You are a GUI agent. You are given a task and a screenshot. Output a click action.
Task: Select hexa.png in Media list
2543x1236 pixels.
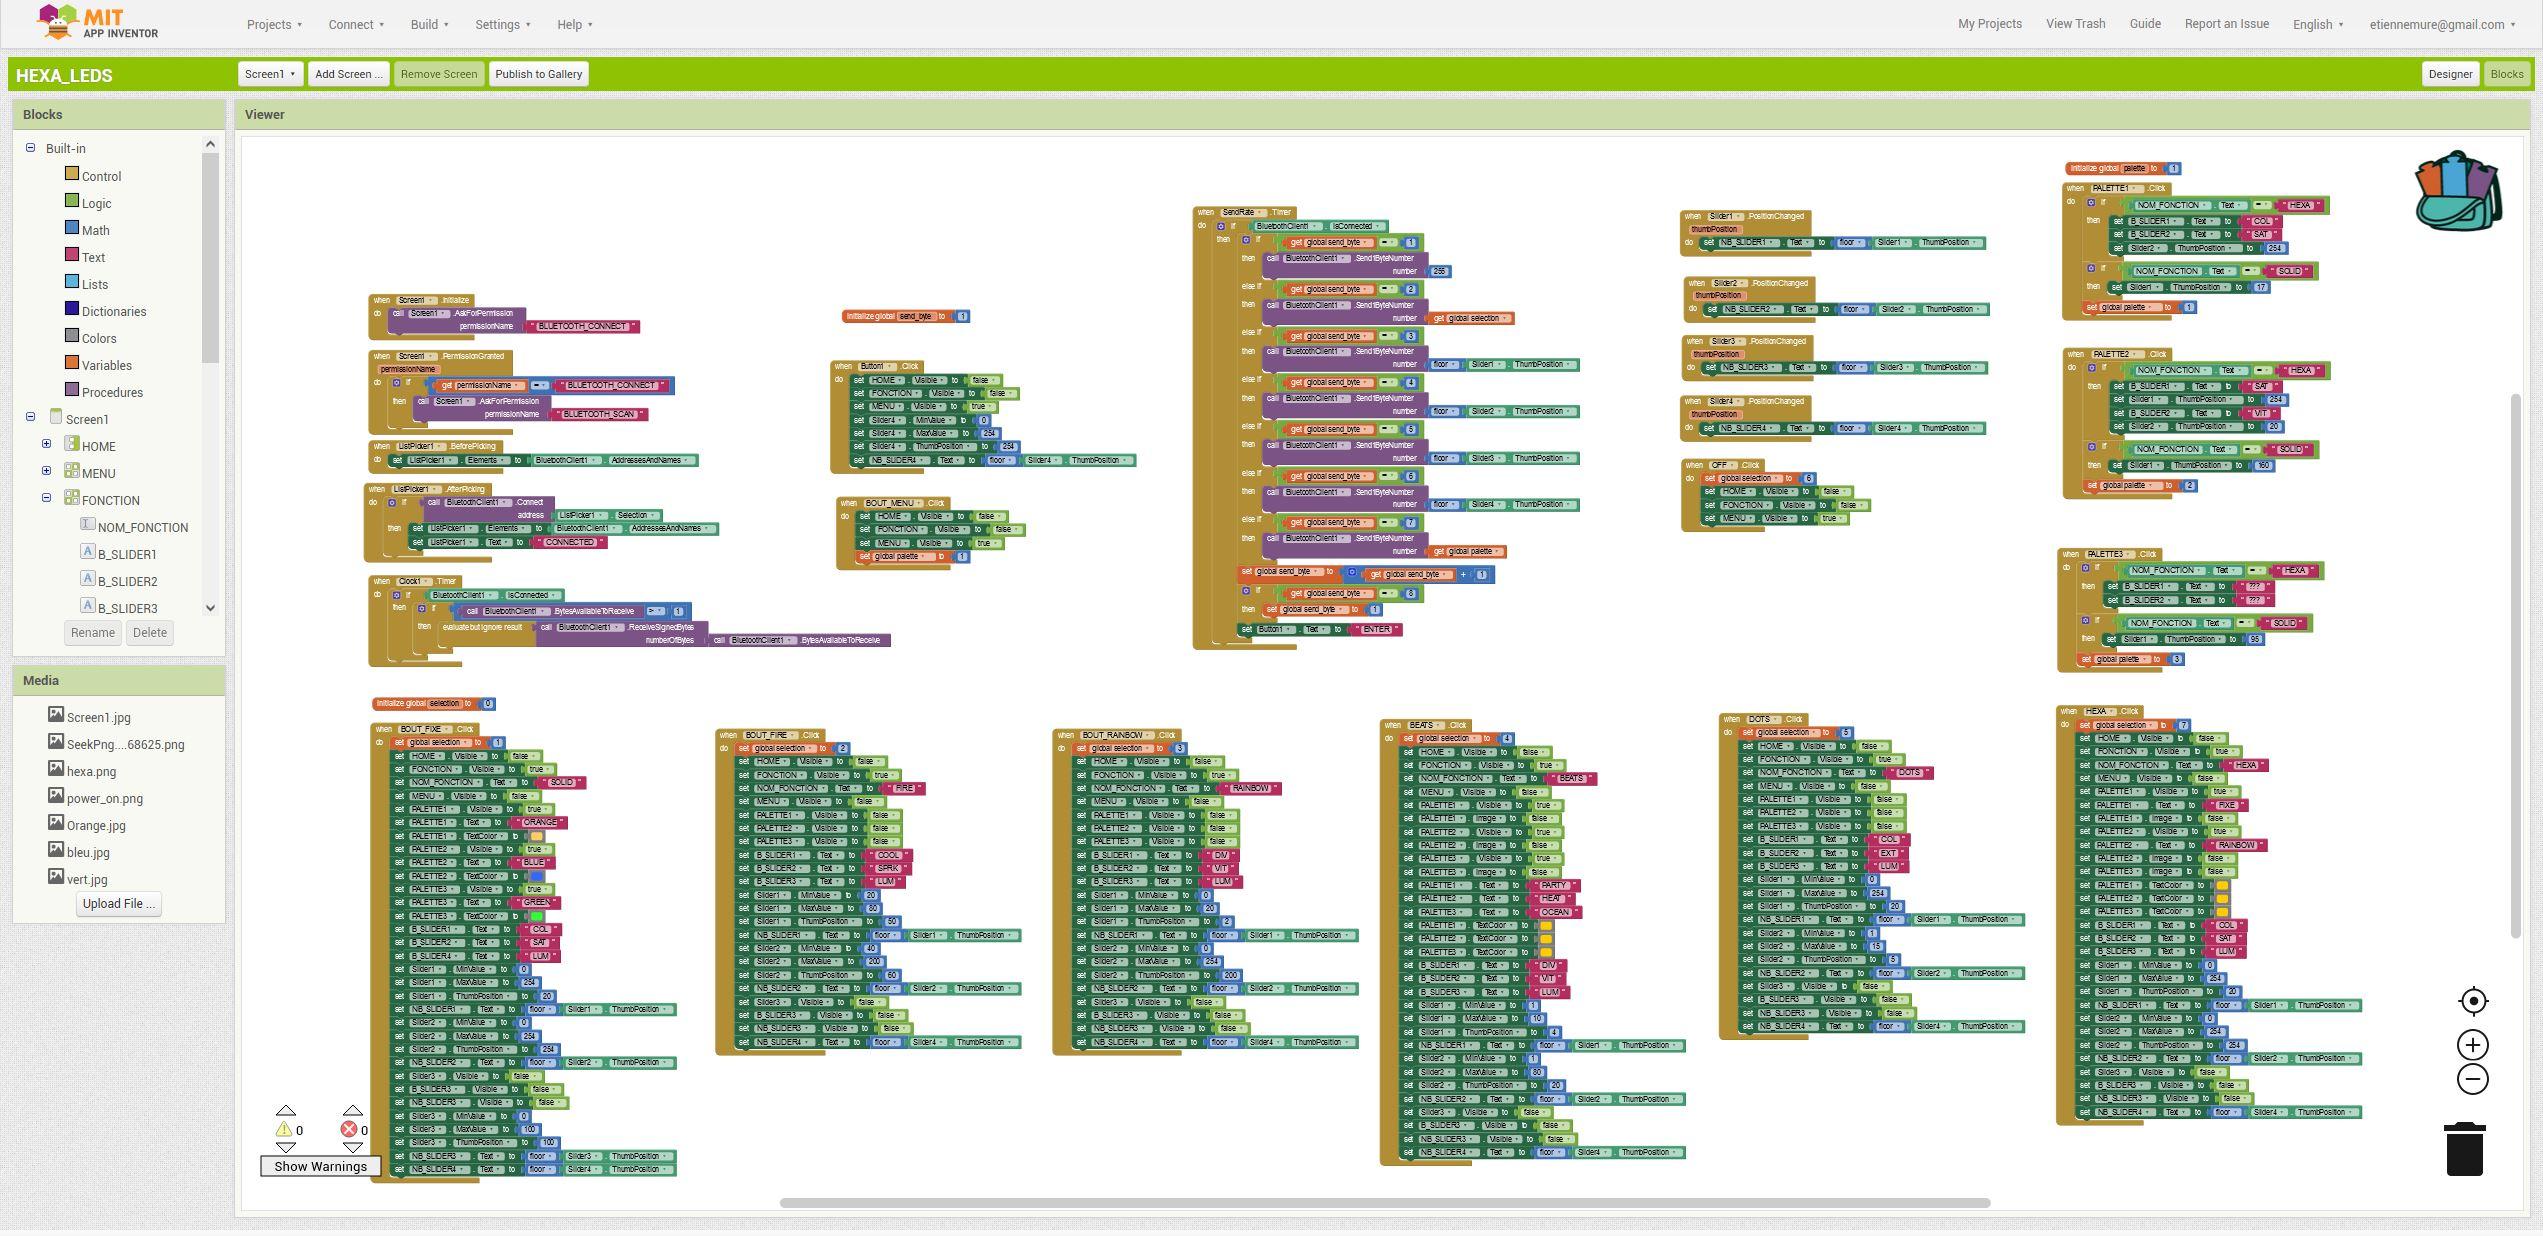(x=91, y=771)
